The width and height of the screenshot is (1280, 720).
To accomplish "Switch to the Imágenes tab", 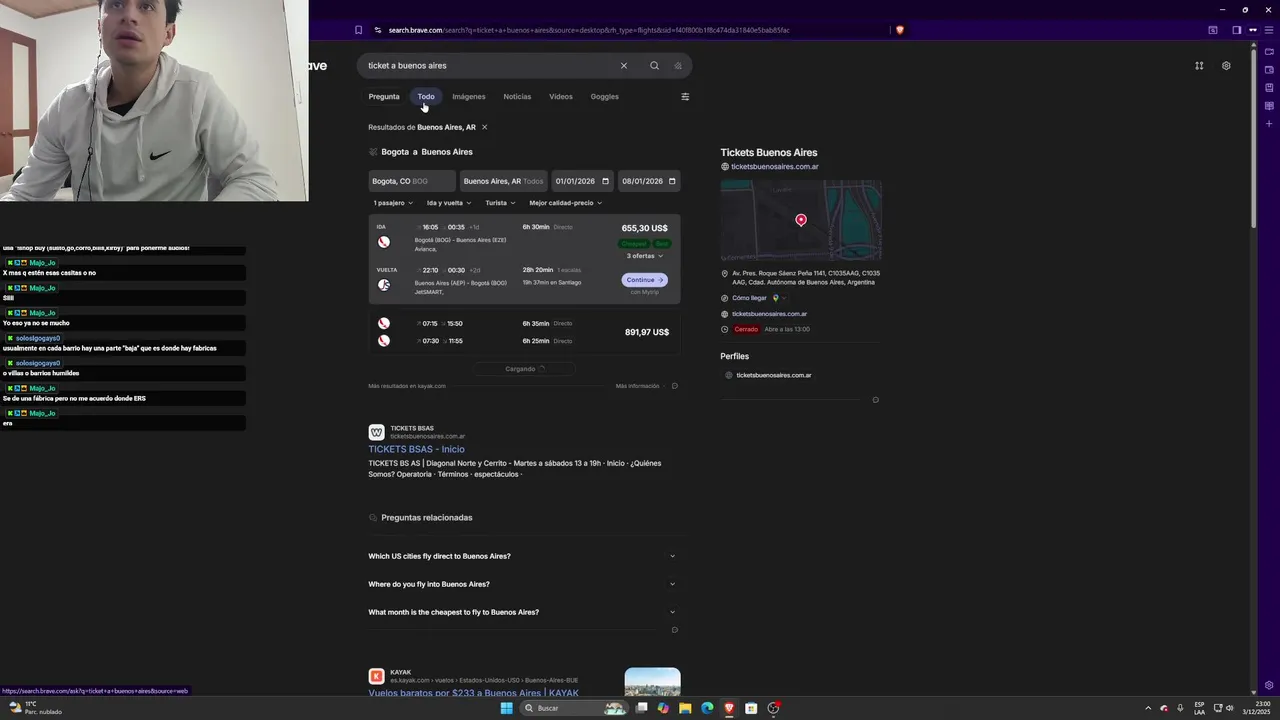I will (x=469, y=97).
